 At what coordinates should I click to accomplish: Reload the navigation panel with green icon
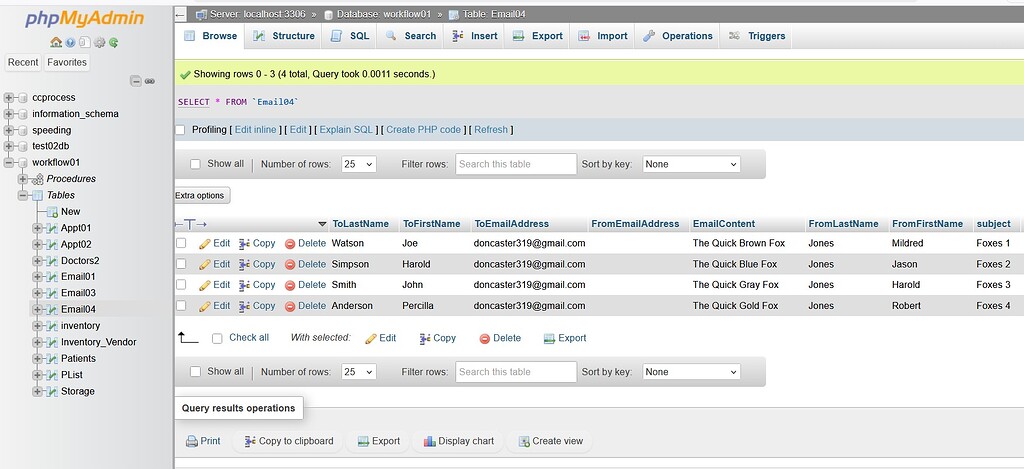coord(114,42)
